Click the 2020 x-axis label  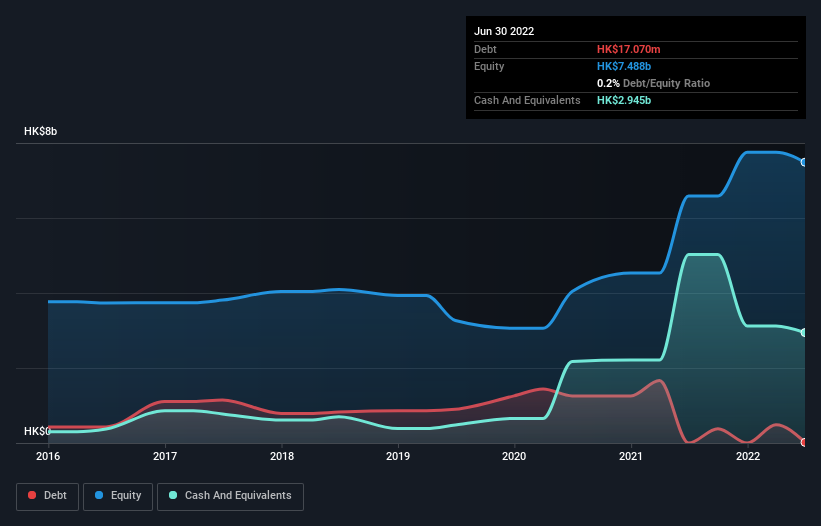(x=514, y=456)
